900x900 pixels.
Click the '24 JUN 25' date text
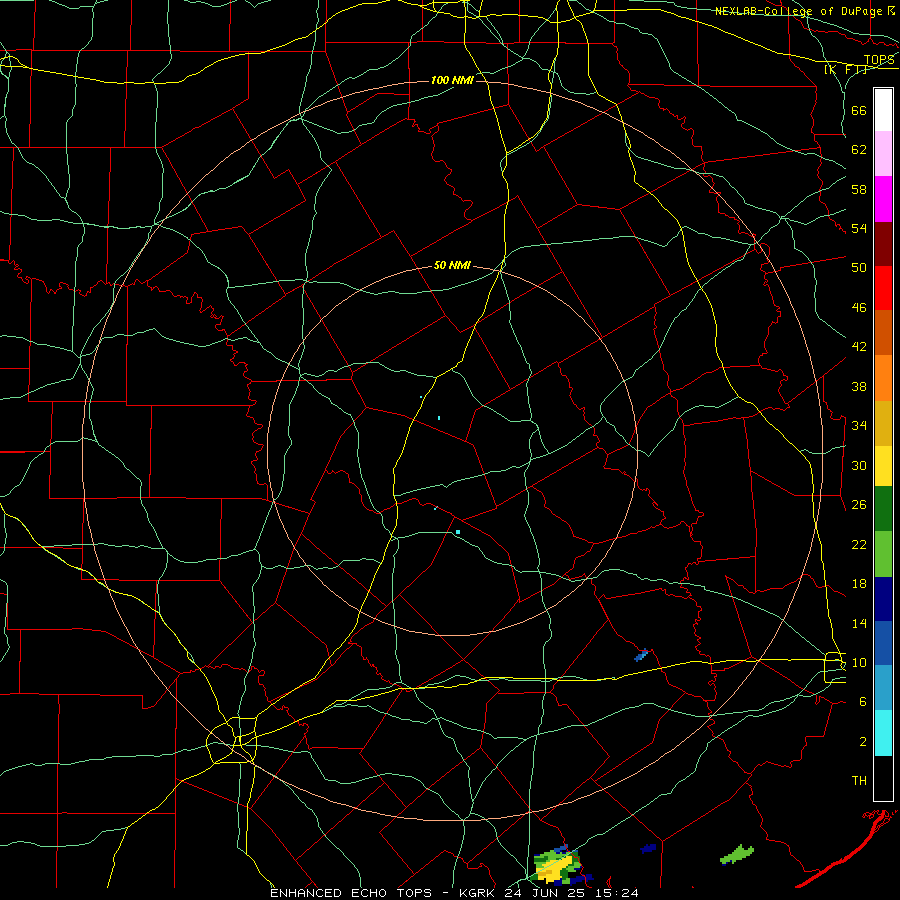(546, 893)
